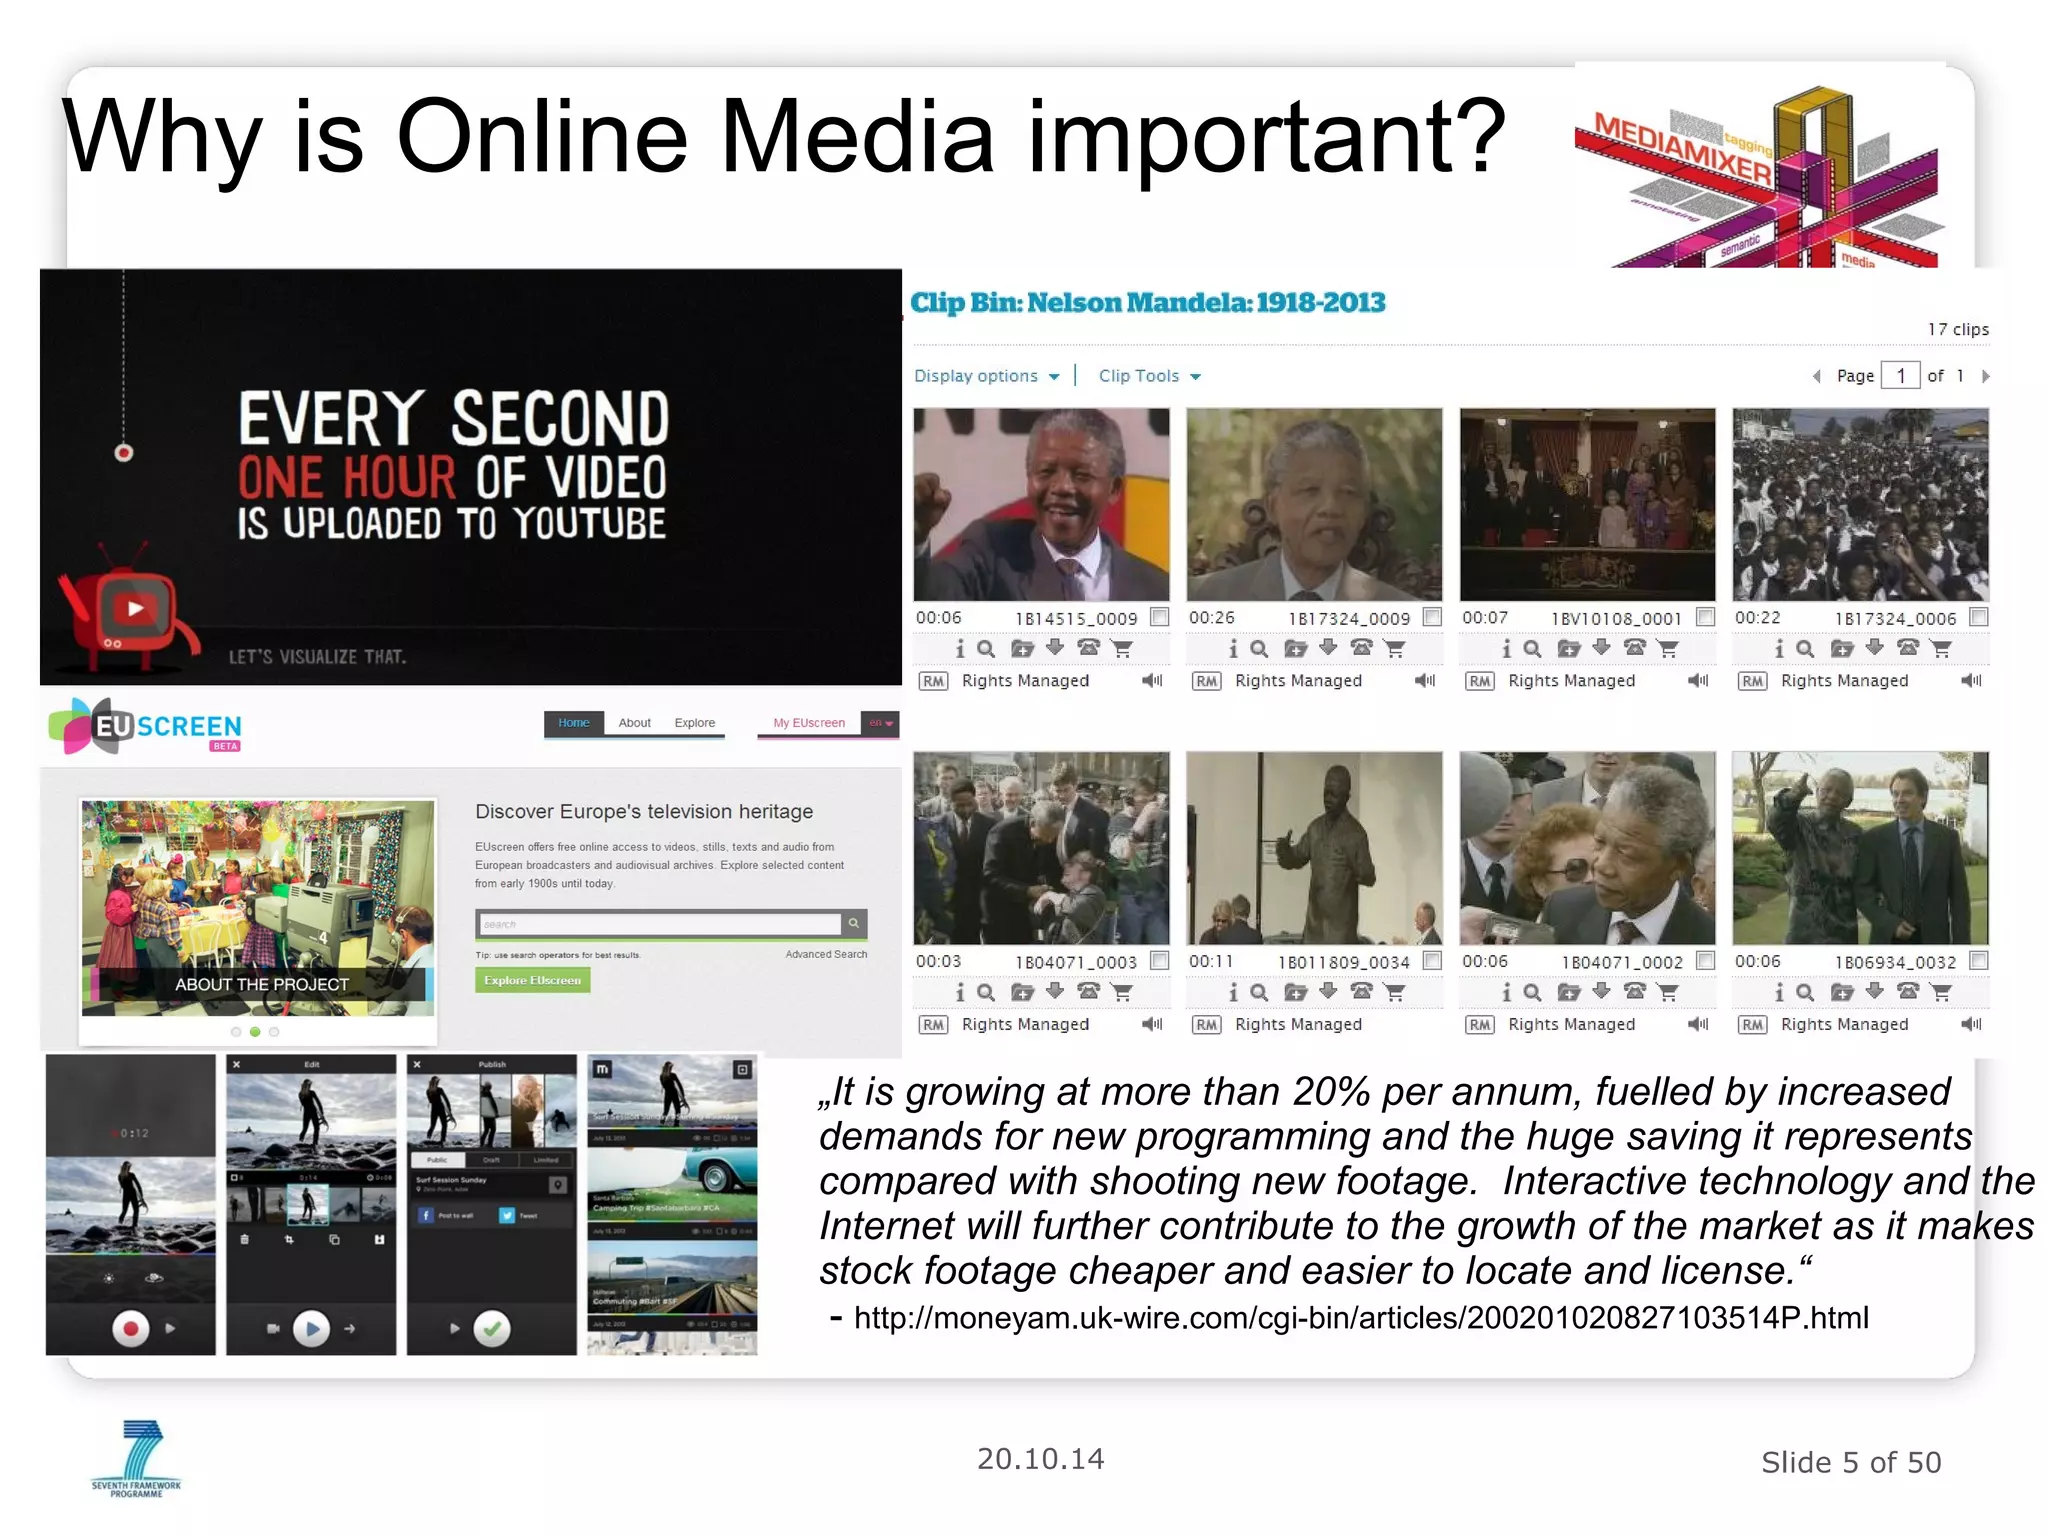The width and height of the screenshot is (2048, 1536).
Task: Go to previous page with left arrow
Action: (x=1817, y=376)
